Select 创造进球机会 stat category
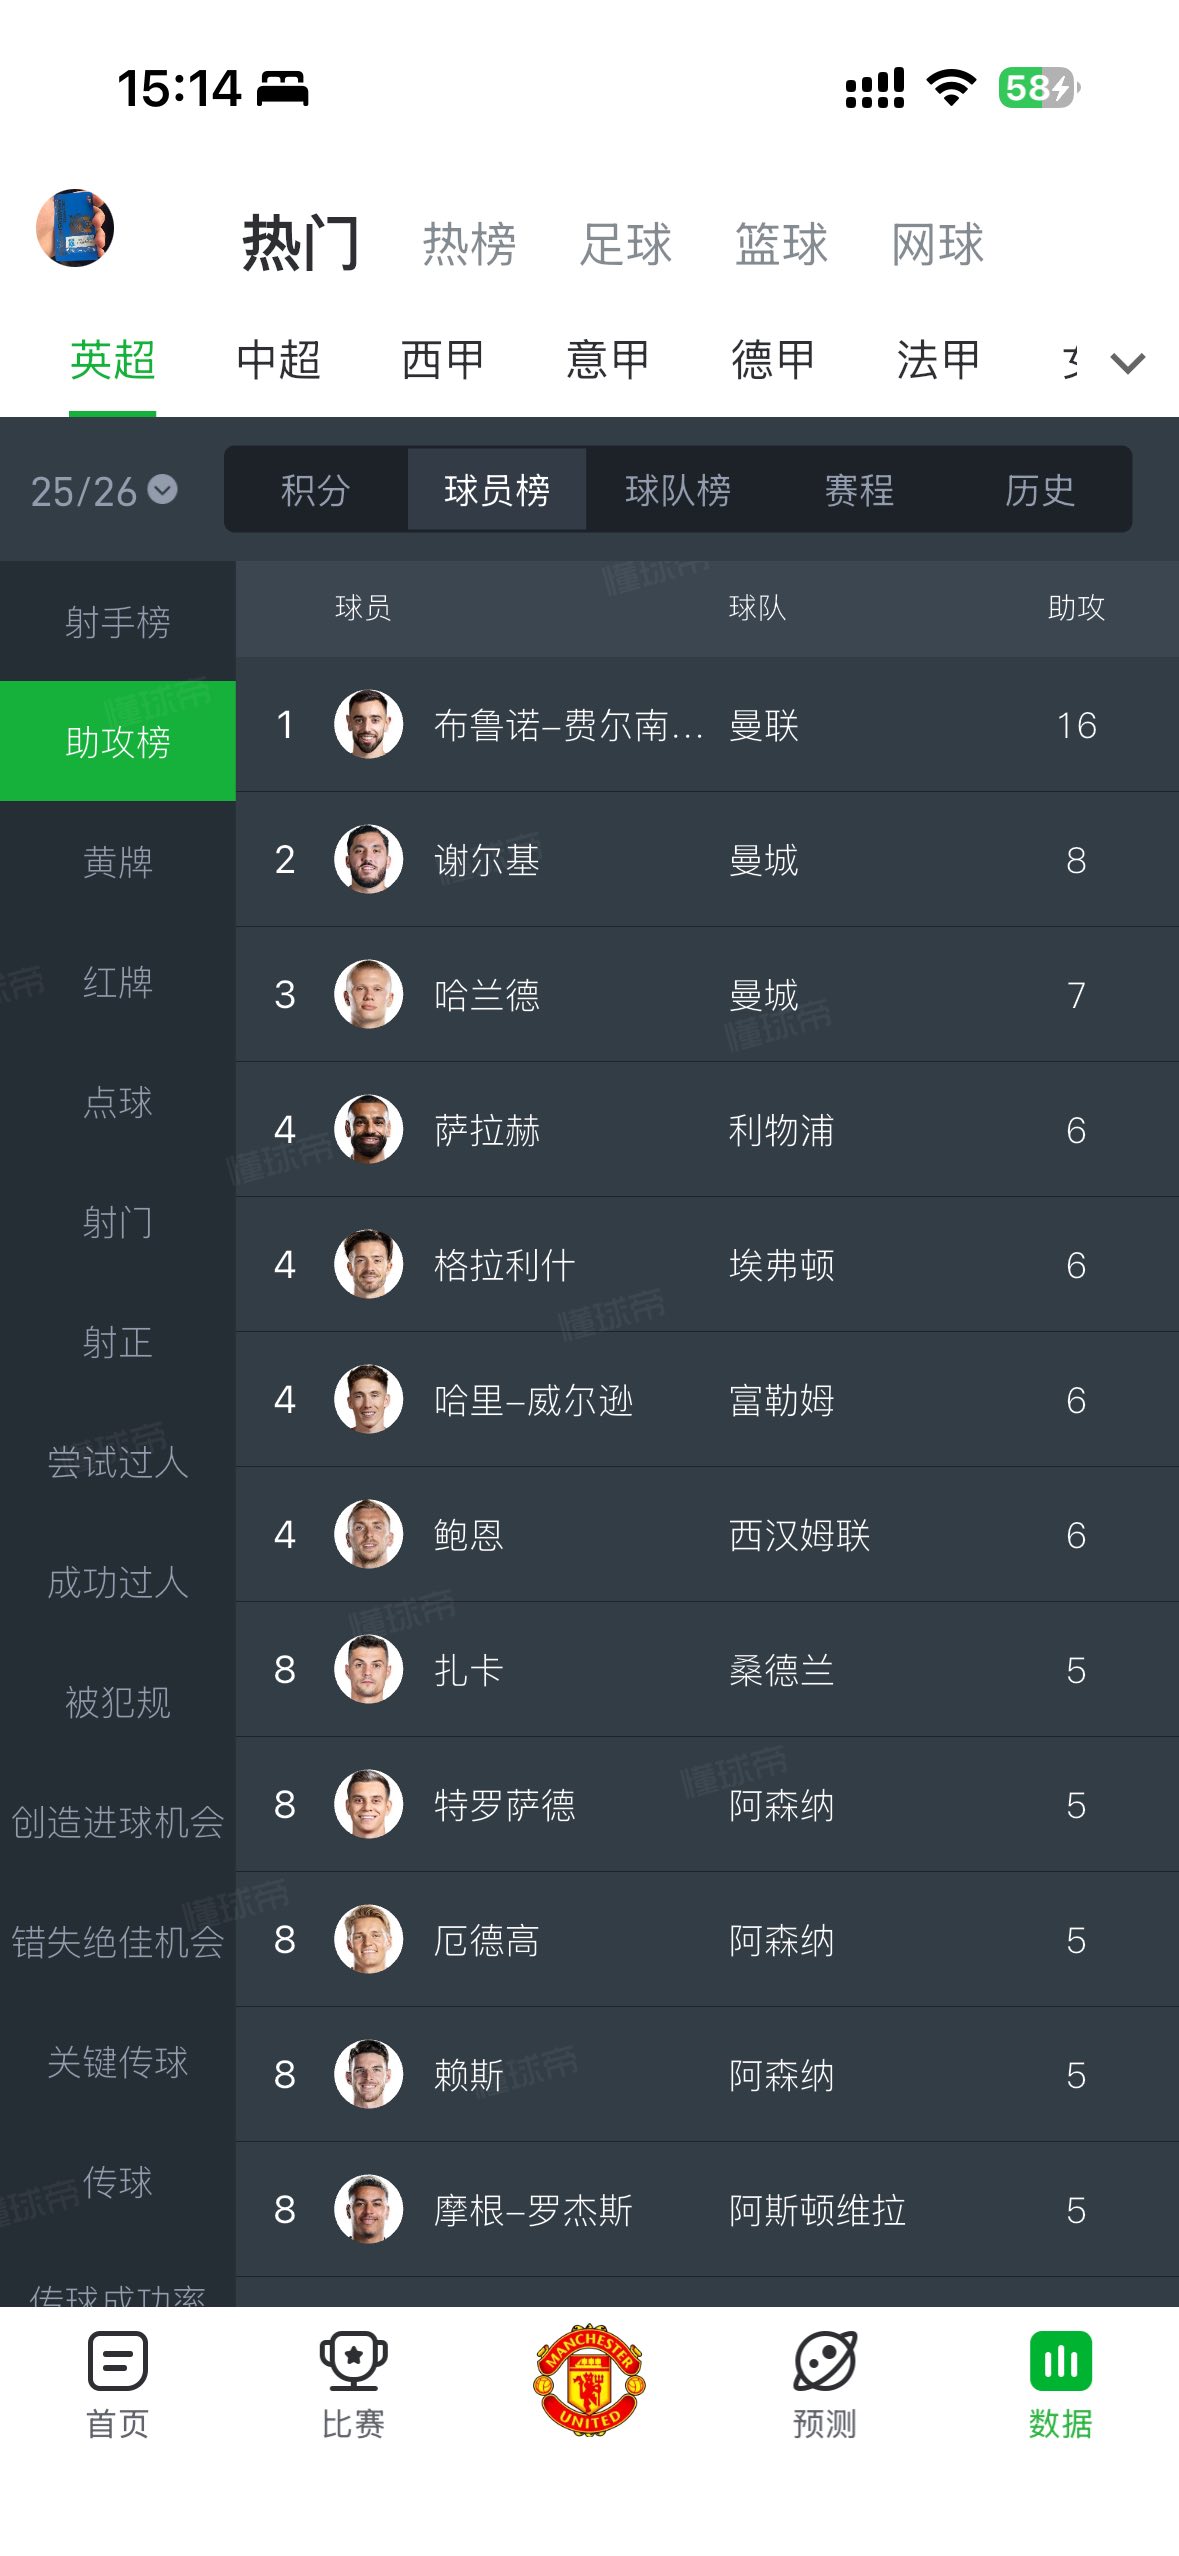This screenshot has width=1179, height=2556. pos(118,1822)
